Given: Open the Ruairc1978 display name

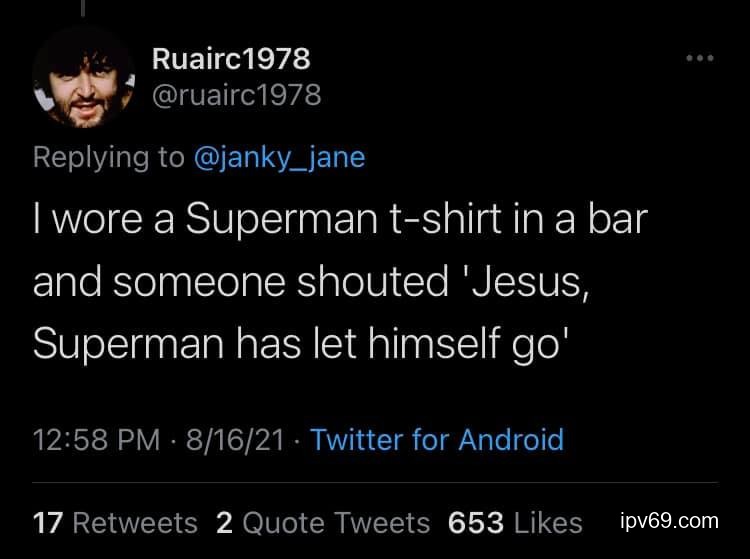Looking at the screenshot, I should [x=231, y=59].
